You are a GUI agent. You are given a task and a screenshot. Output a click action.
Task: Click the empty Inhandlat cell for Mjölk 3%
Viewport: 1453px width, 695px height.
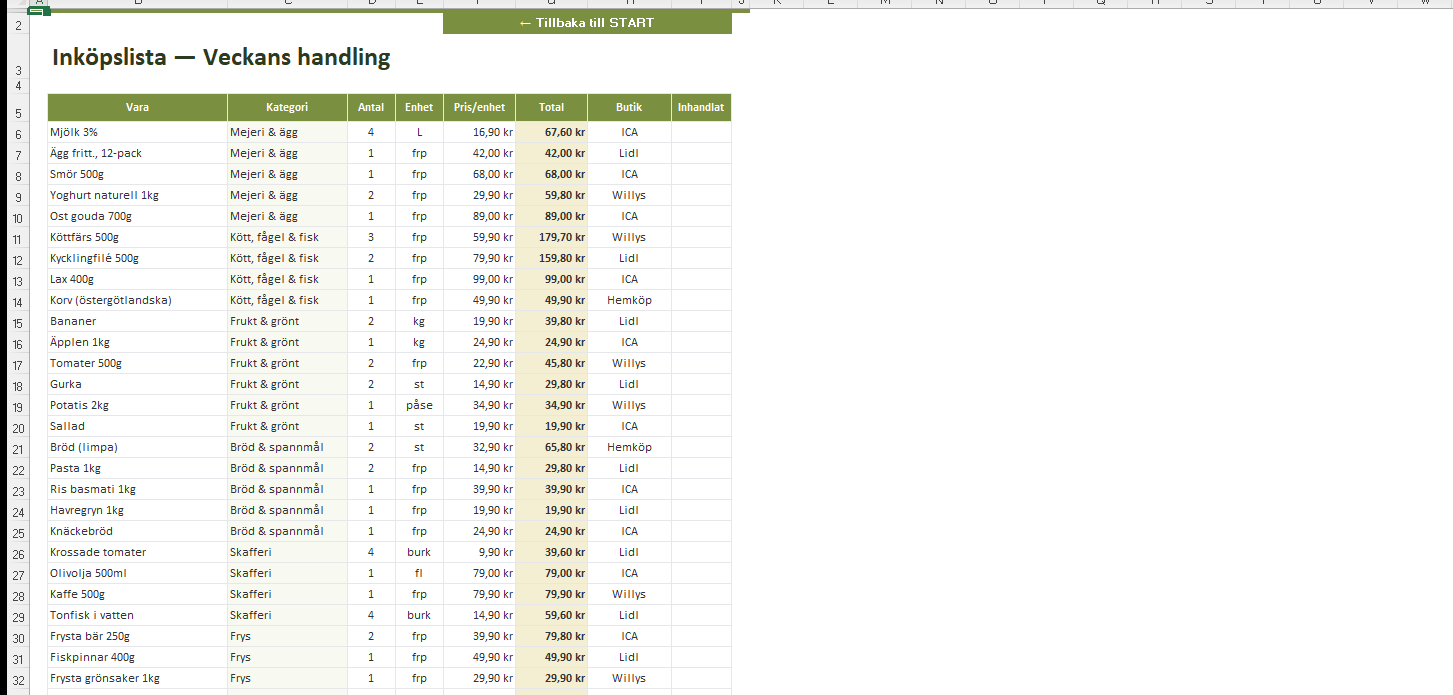pos(701,132)
